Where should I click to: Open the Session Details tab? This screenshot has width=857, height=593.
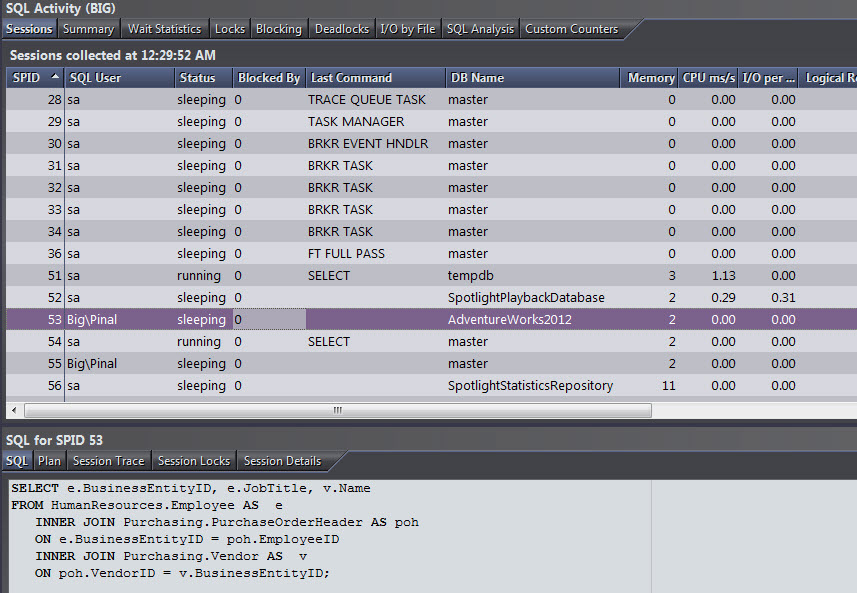283,461
